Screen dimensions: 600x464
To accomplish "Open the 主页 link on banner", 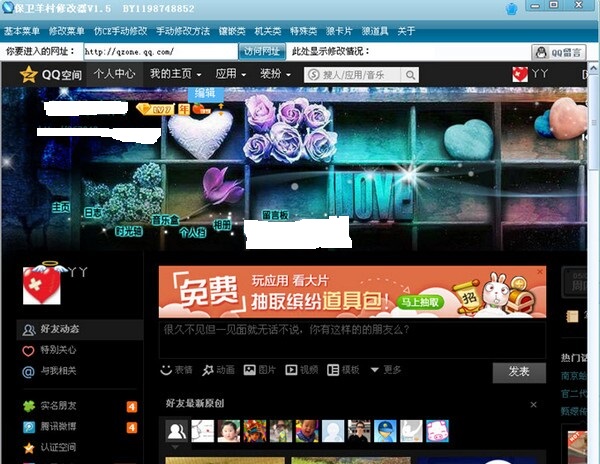I will coord(61,207).
